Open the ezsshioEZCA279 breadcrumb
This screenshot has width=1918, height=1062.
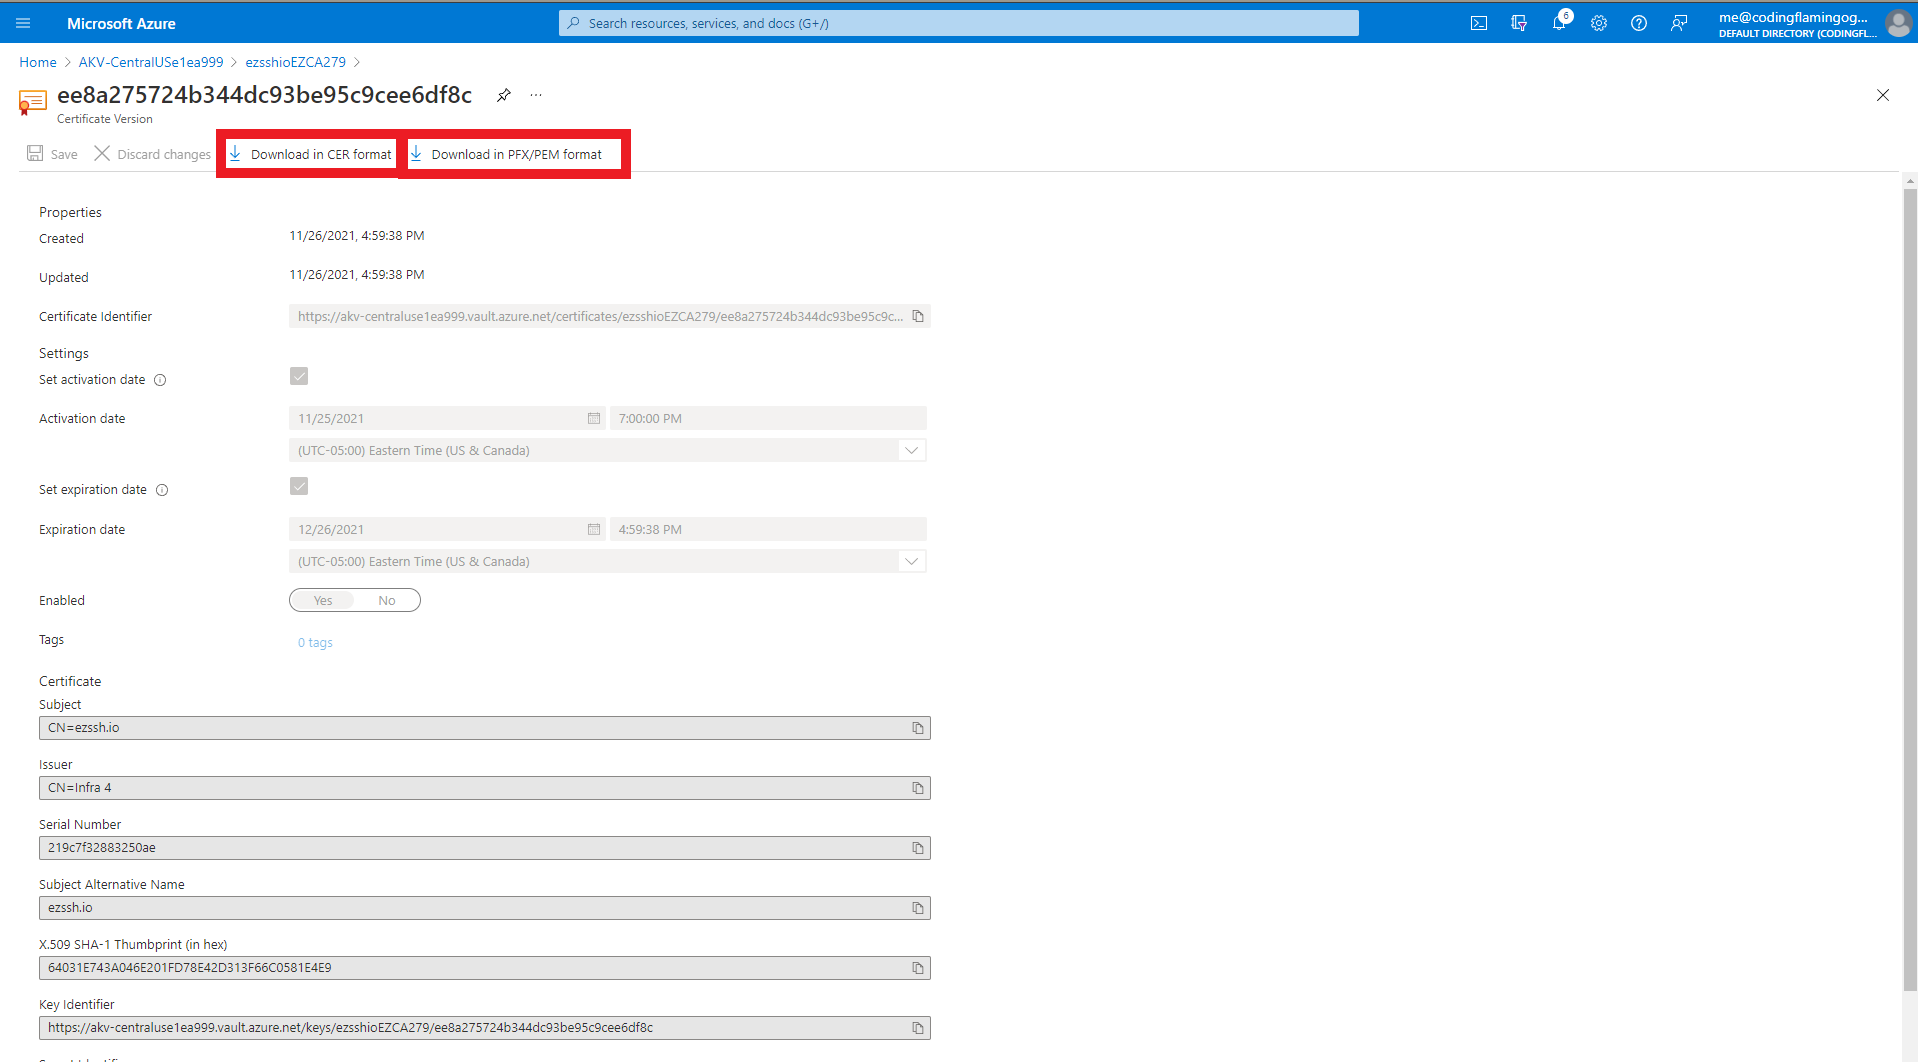pyautogui.click(x=296, y=62)
